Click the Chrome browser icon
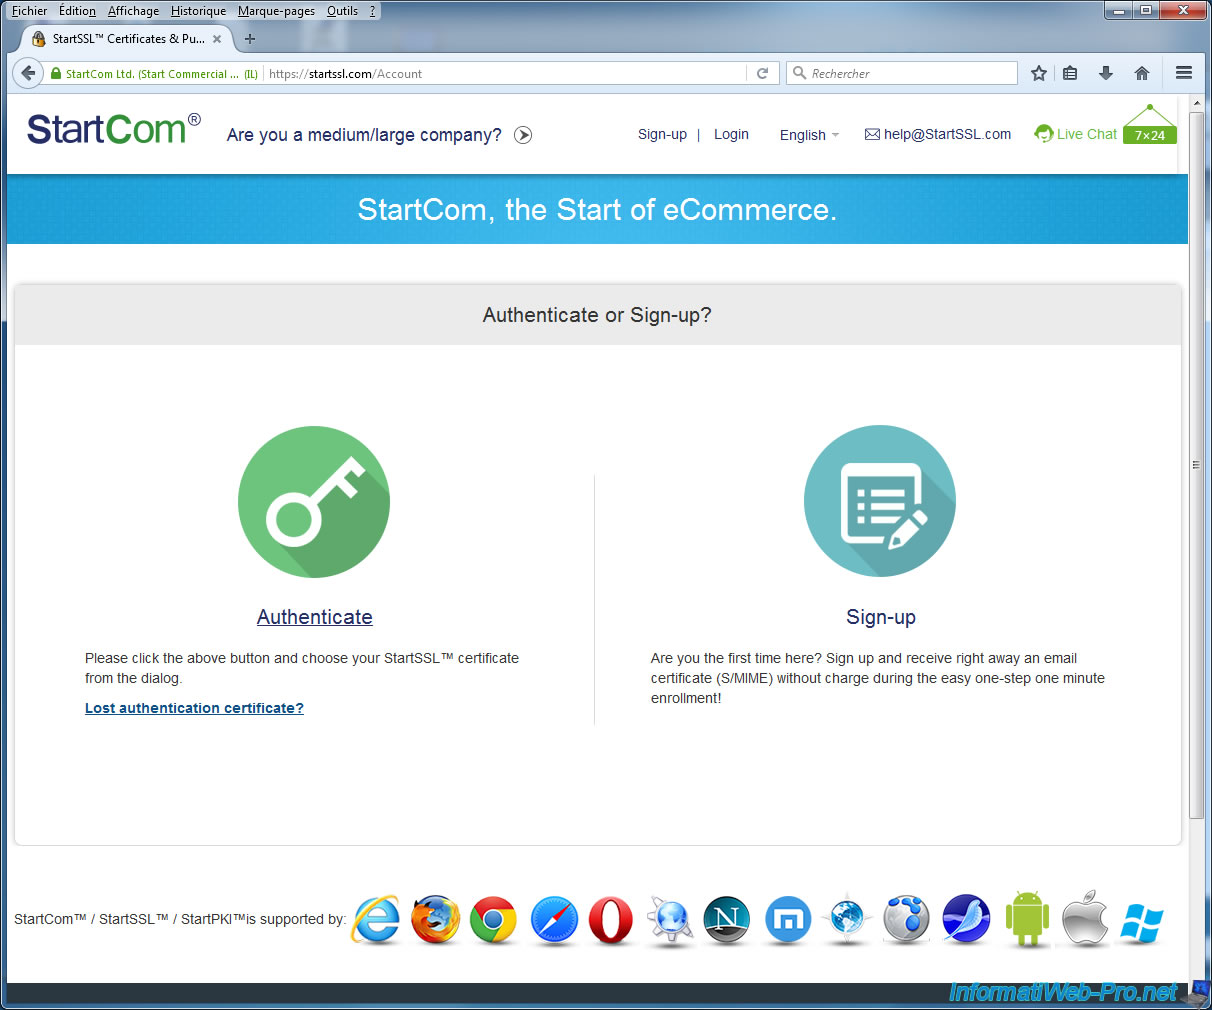The image size is (1212, 1010). (493, 920)
